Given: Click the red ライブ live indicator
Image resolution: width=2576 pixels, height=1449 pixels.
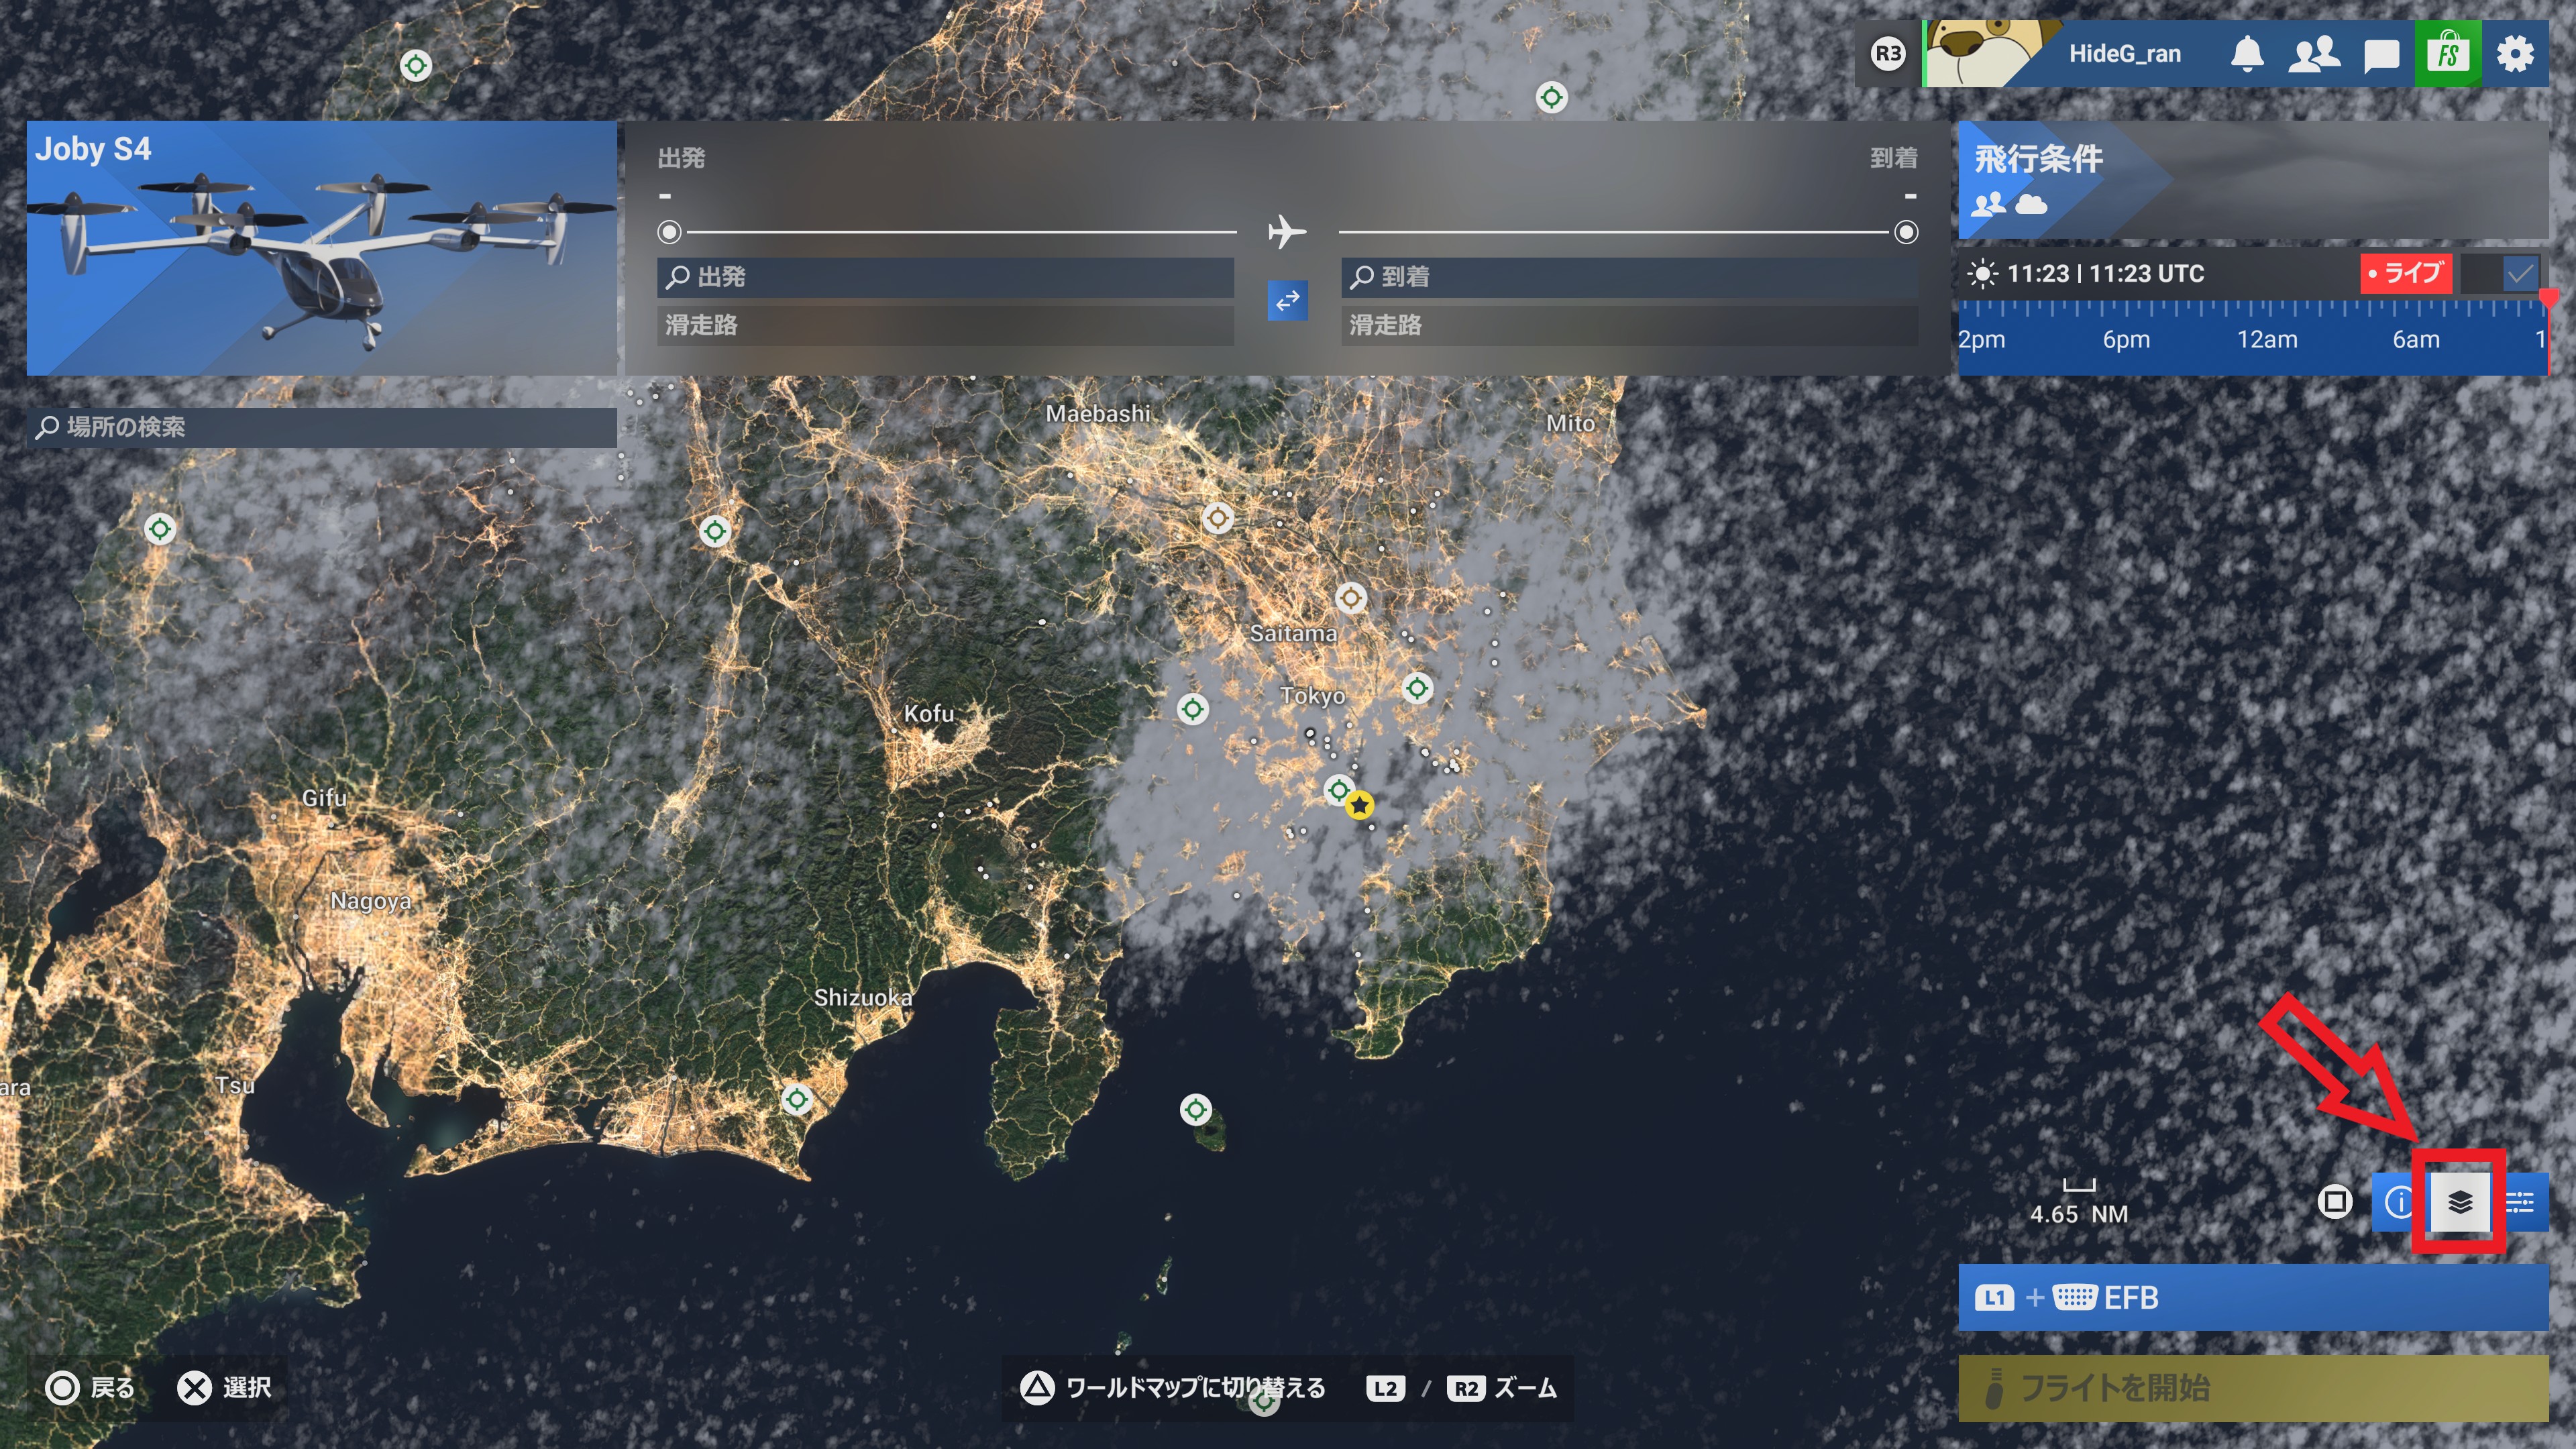Looking at the screenshot, I should pyautogui.click(x=2405, y=273).
